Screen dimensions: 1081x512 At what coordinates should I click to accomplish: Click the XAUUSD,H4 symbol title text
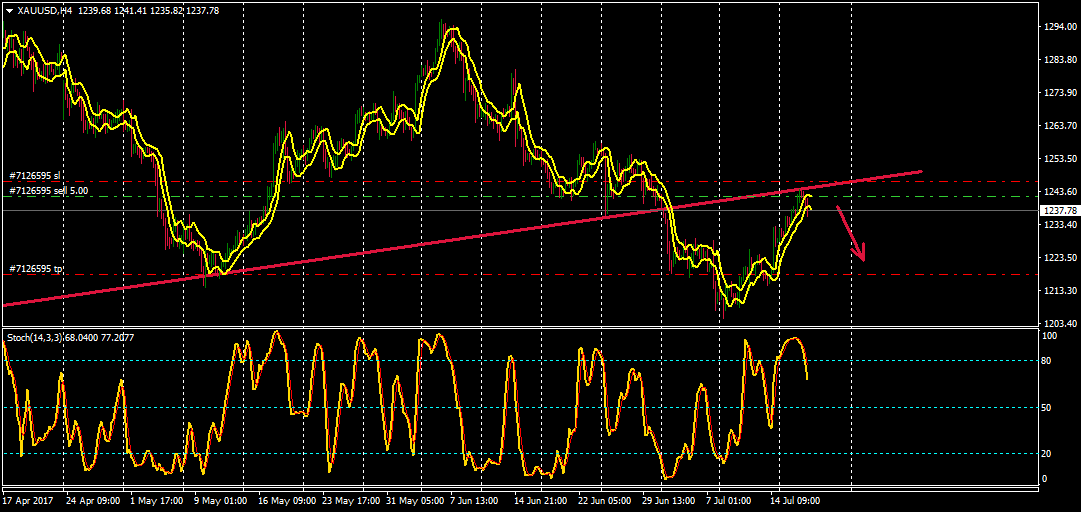coord(45,11)
